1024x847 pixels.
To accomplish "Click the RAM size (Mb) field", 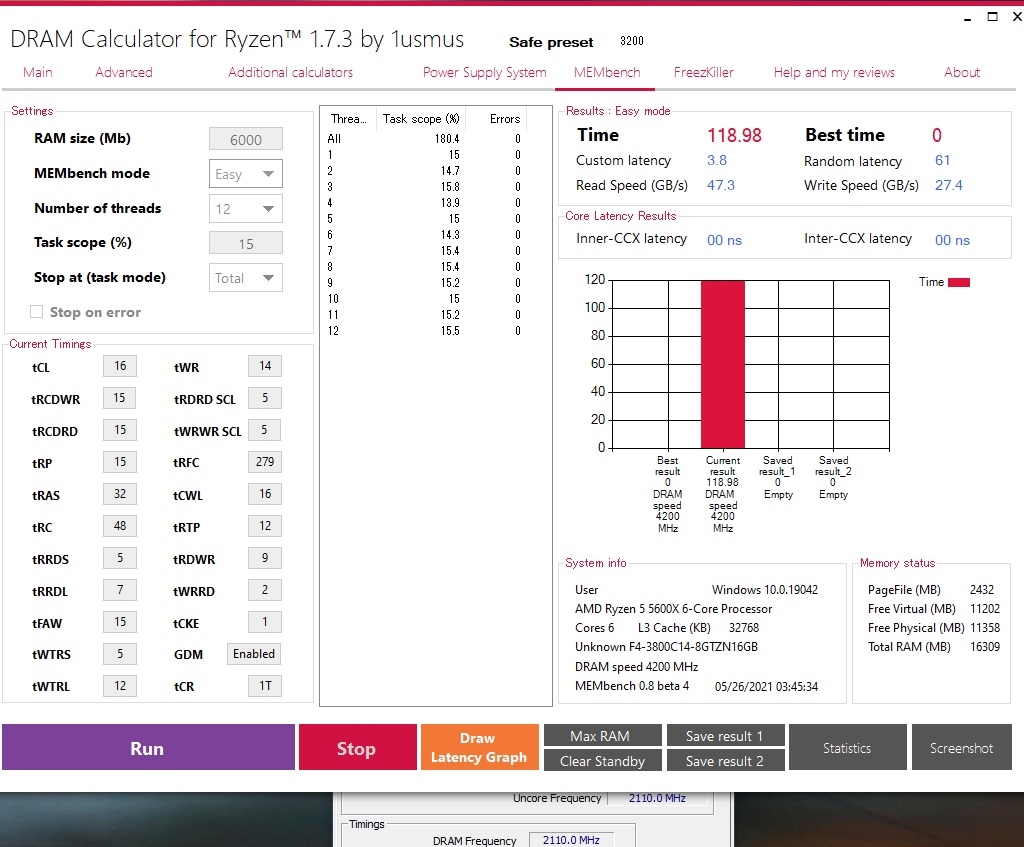I will click(x=246, y=139).
